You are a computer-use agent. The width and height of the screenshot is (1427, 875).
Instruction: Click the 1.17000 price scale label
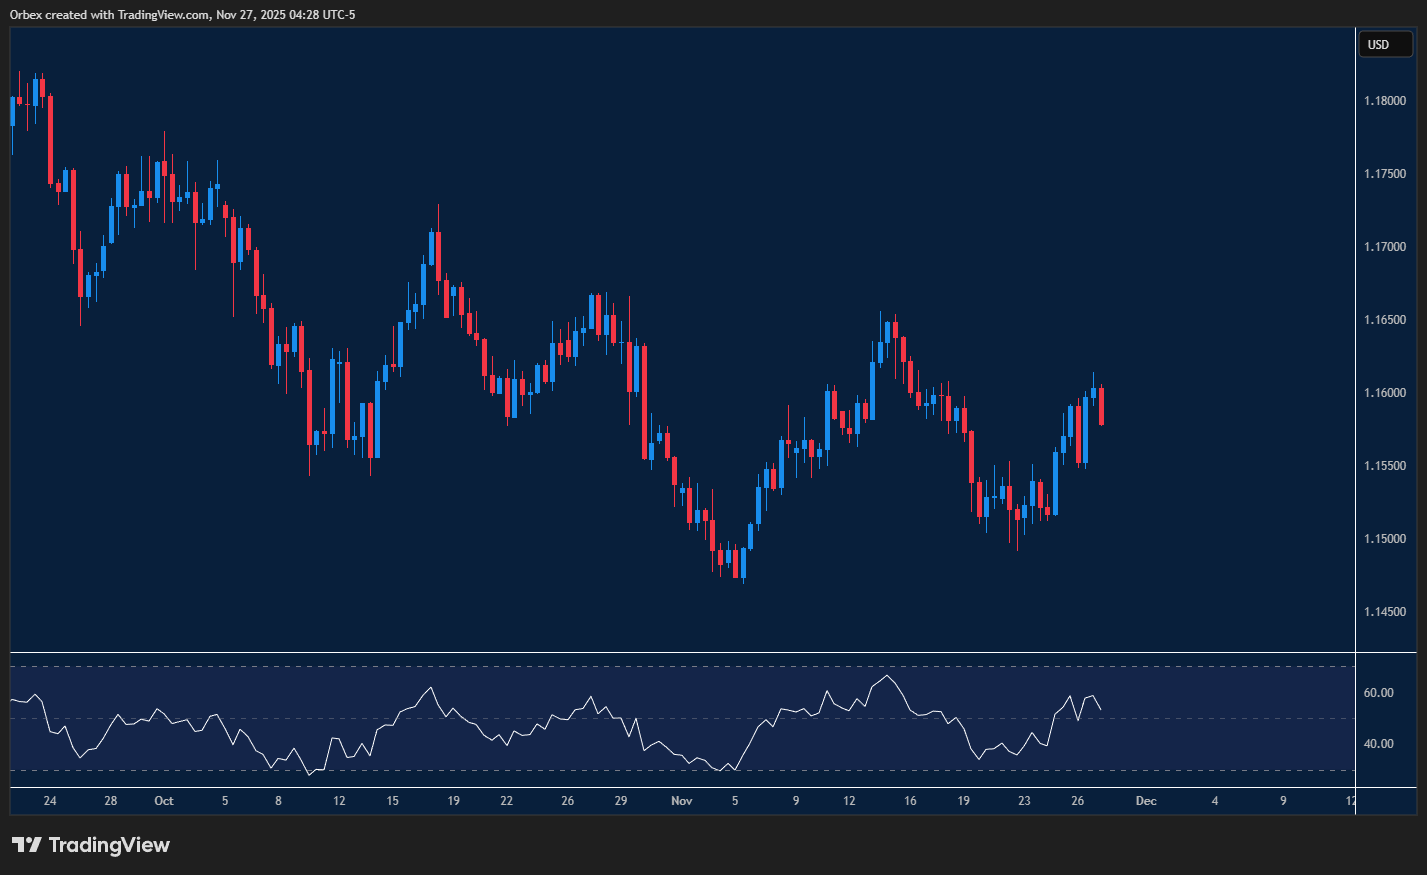pos(1385,247)
